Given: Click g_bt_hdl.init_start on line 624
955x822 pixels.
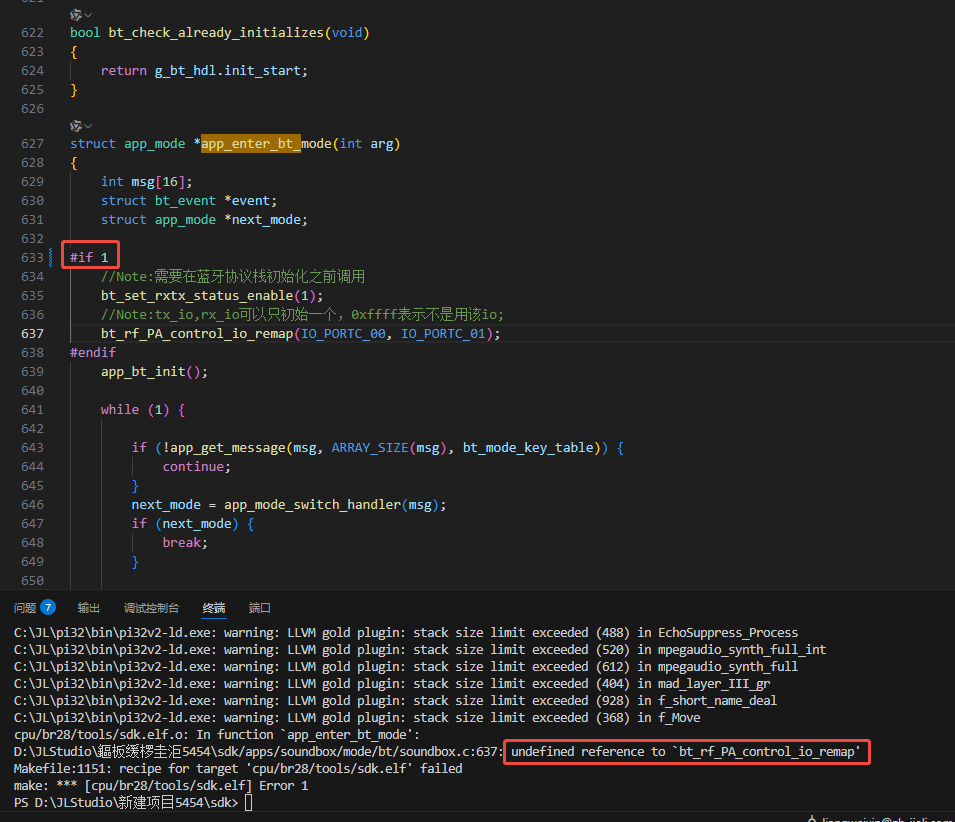Looking at the screenshot, I should coord(228,71).
